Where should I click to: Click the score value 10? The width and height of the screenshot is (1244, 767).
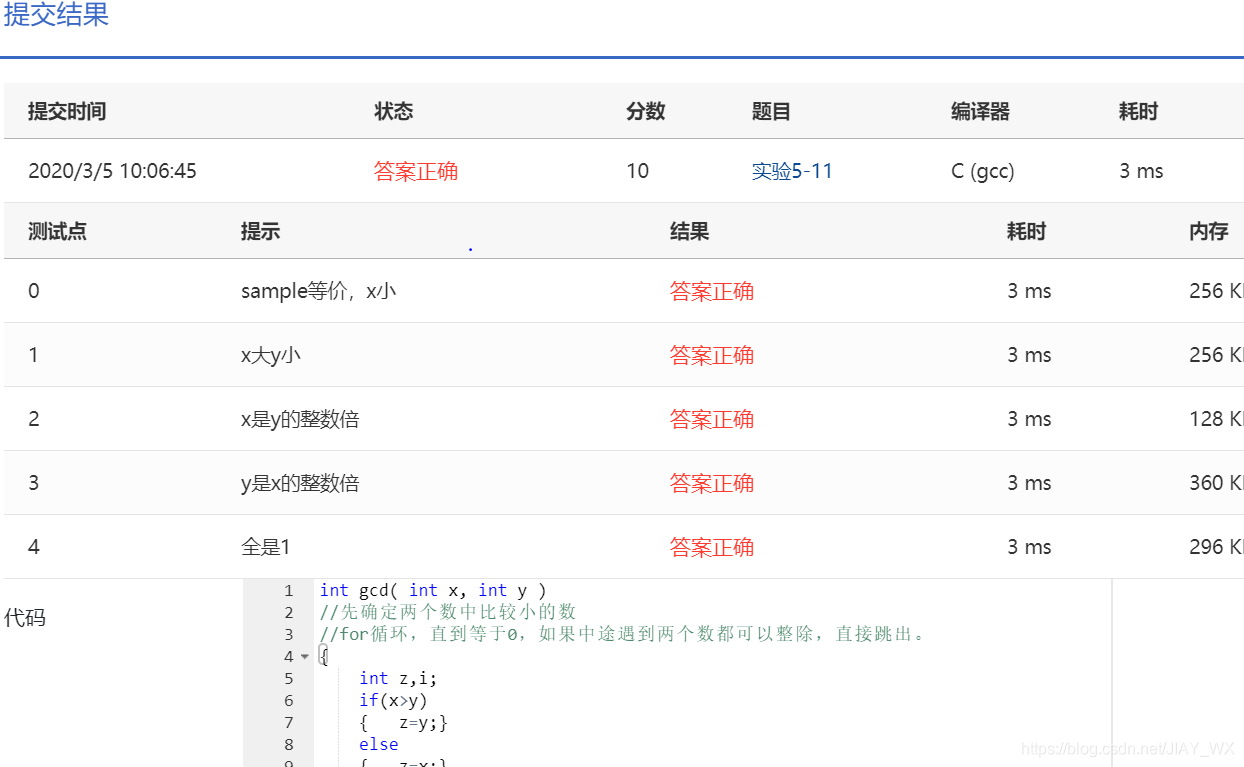coord(638,171)
